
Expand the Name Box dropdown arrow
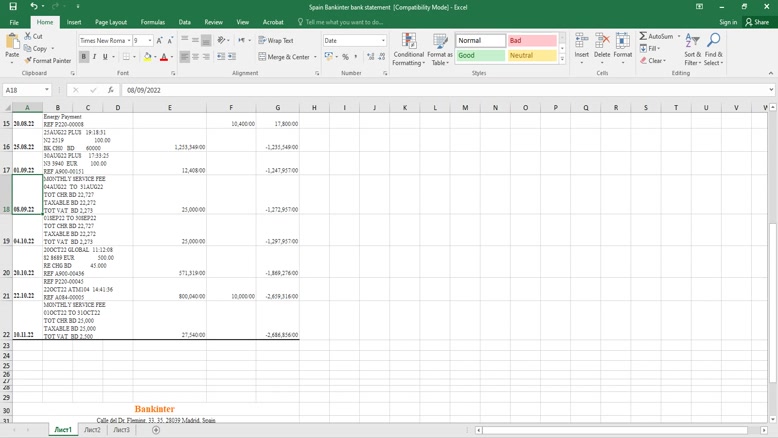point(47,90)
